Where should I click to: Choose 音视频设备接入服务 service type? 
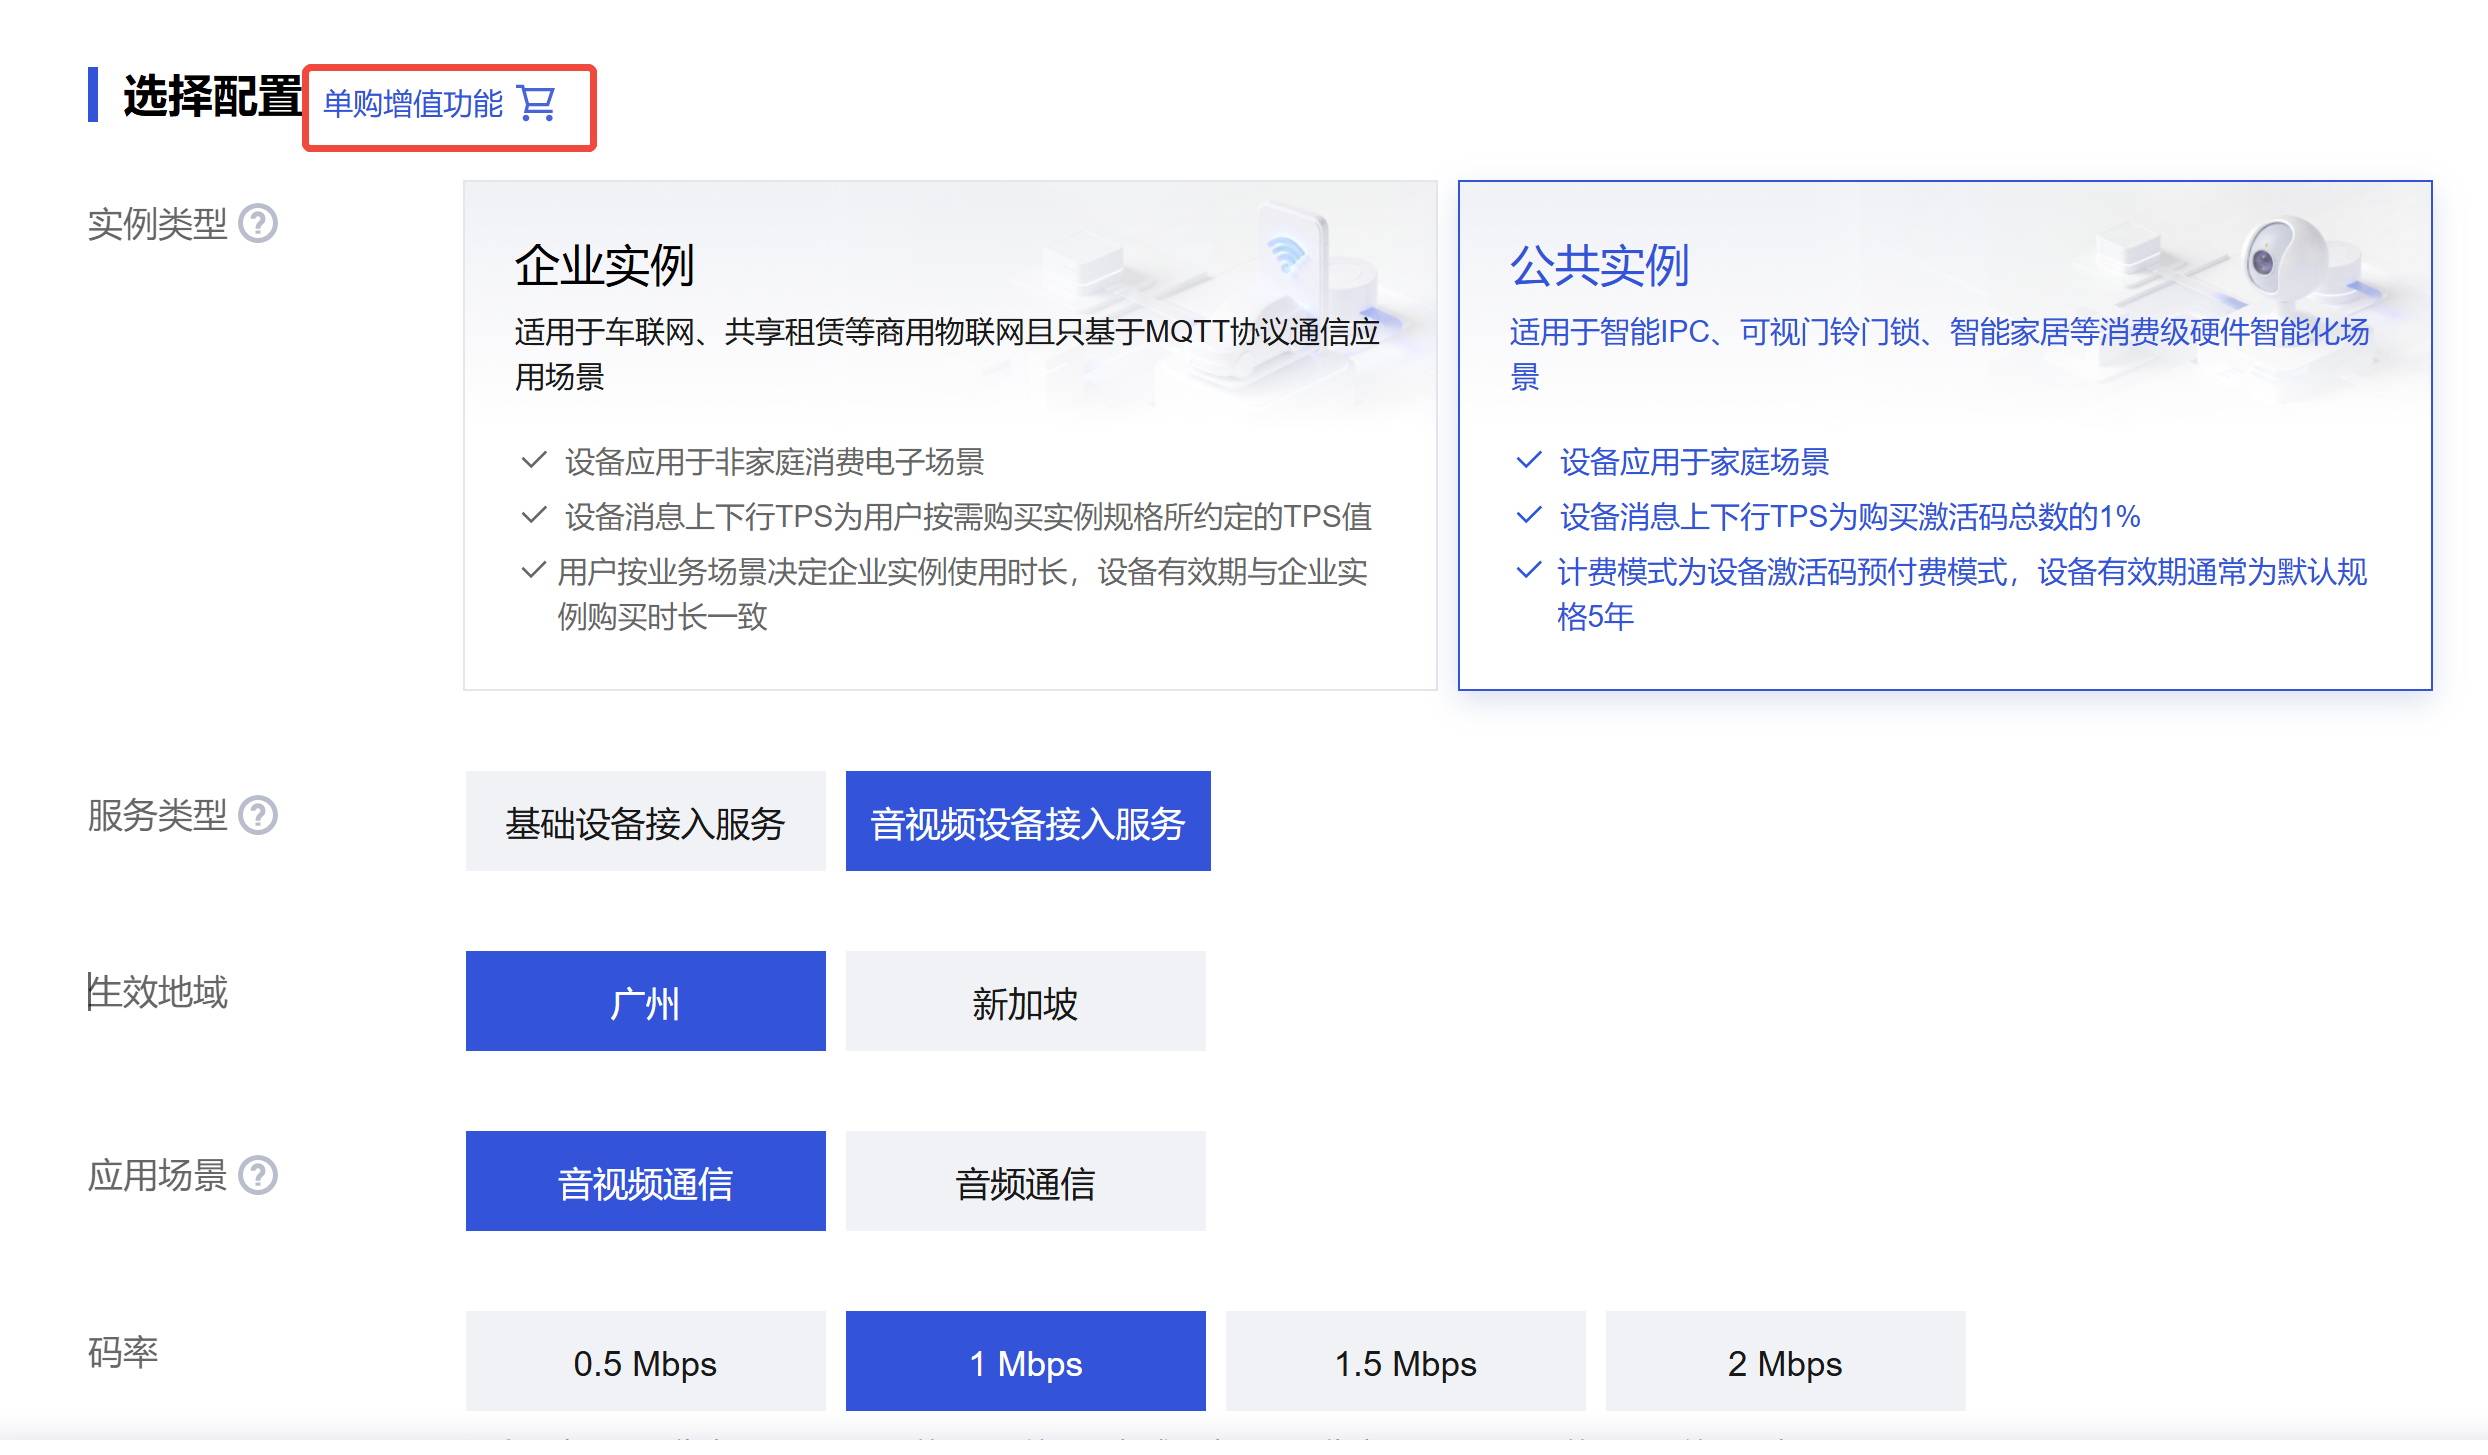point(1028,822)
